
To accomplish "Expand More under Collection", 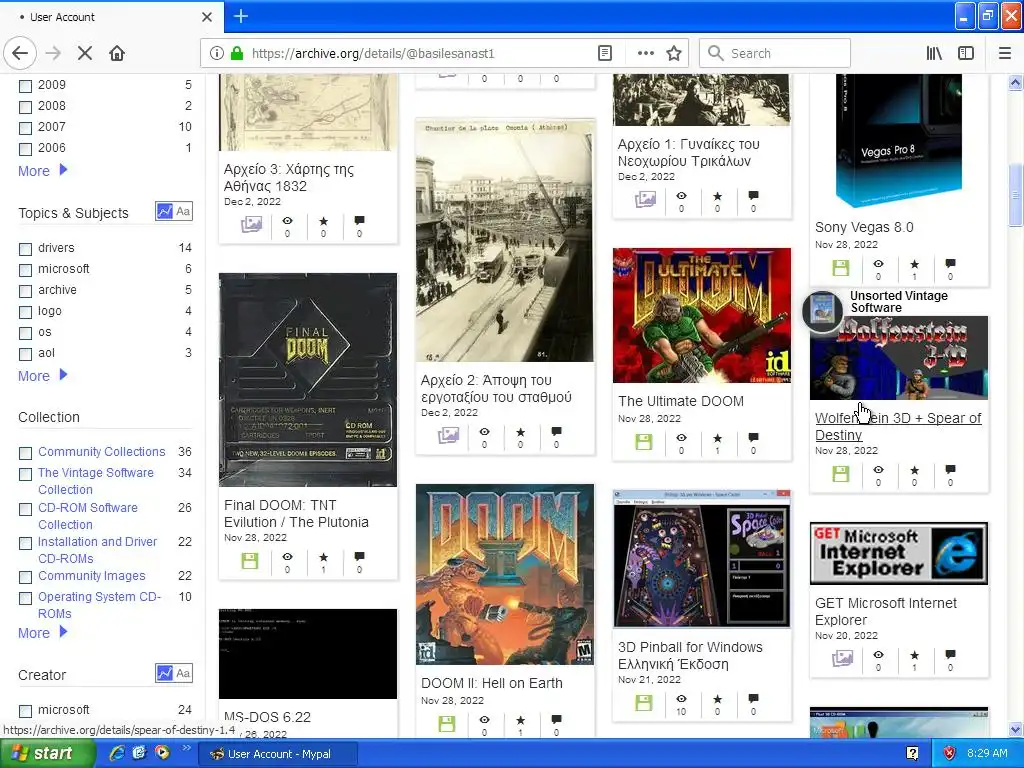I will (43, 633).
